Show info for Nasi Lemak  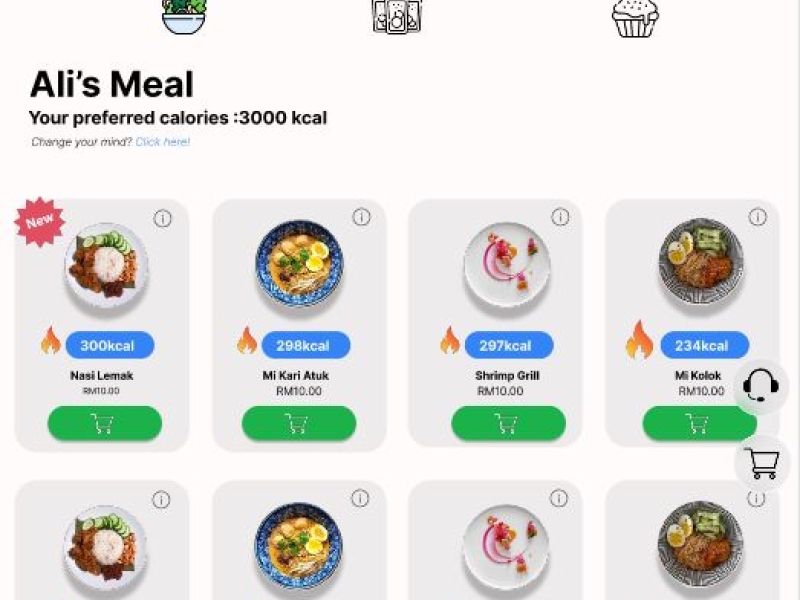tap(163, 219)
